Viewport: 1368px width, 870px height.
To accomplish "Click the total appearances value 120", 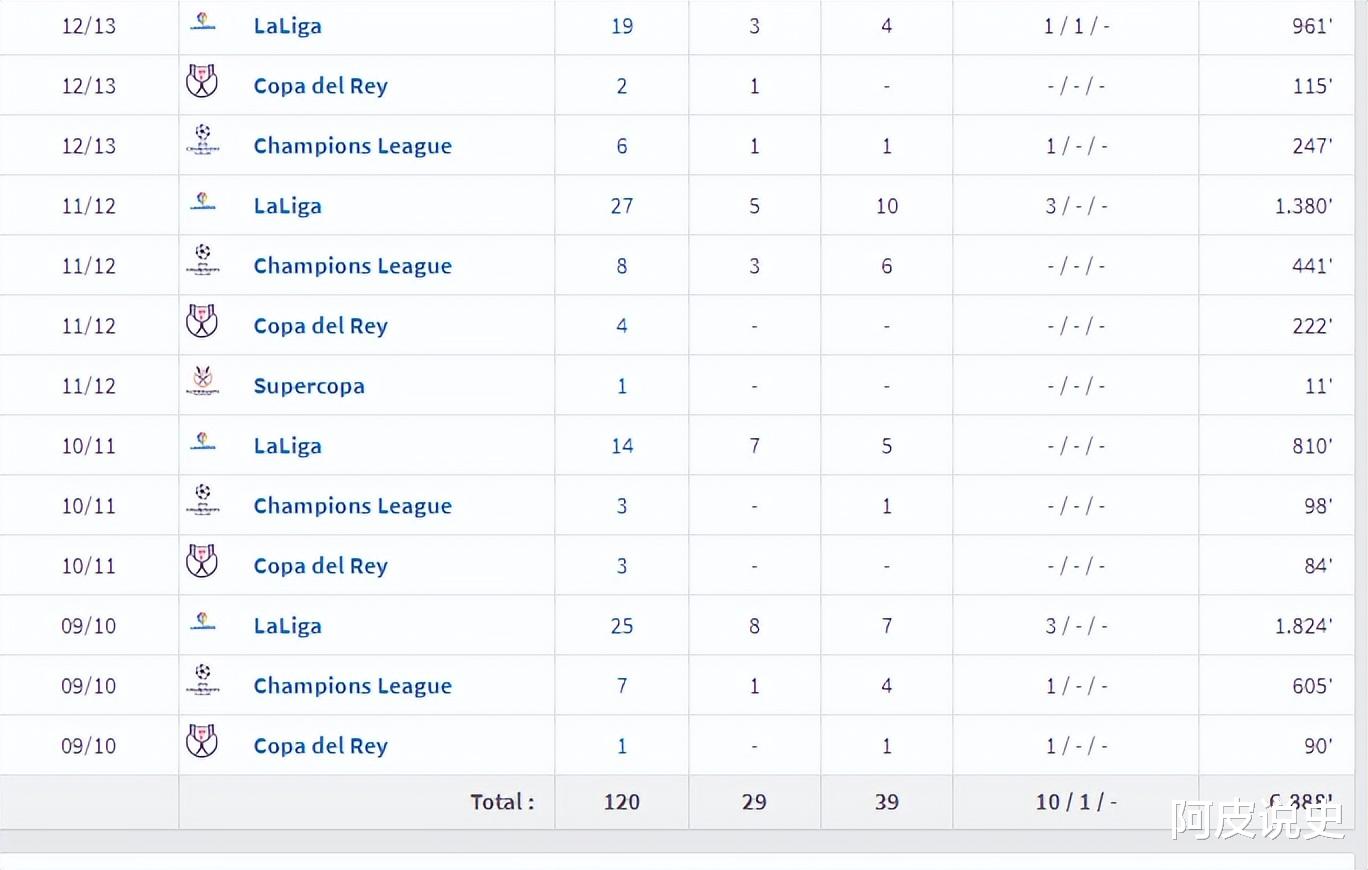I will [622, 802].
